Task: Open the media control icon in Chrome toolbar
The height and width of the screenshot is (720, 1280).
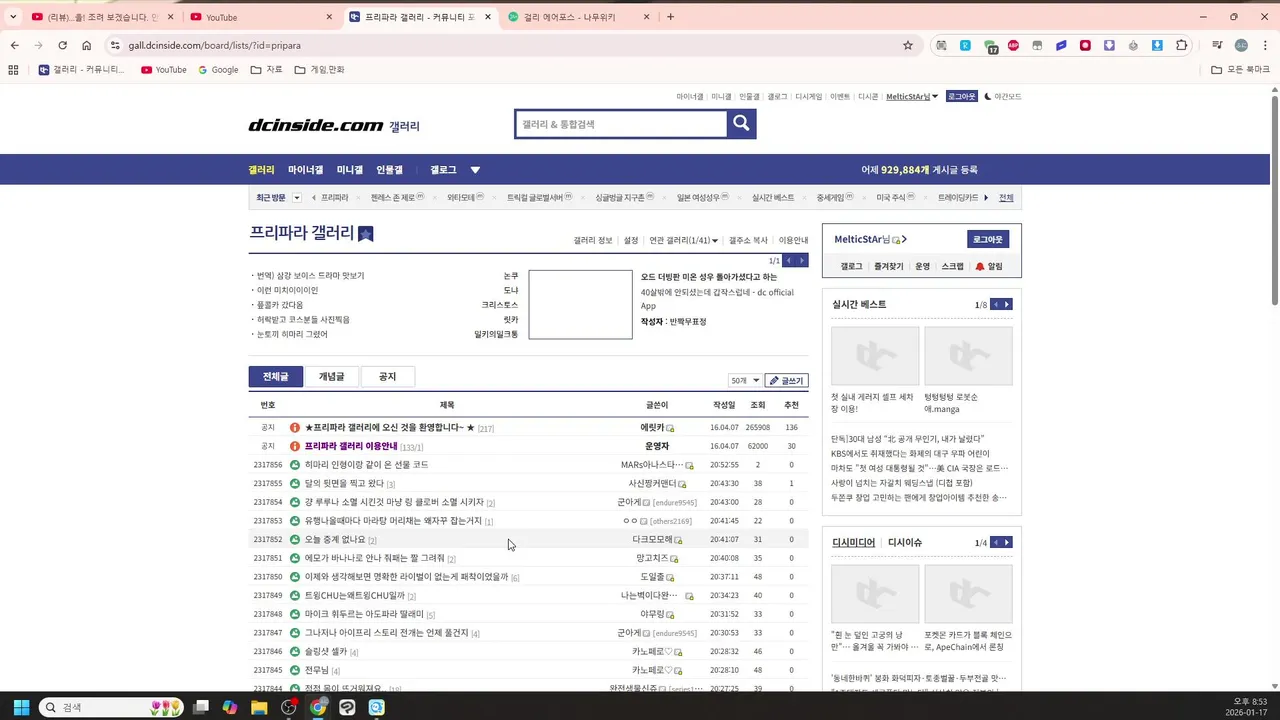Action: point(1217,45)
